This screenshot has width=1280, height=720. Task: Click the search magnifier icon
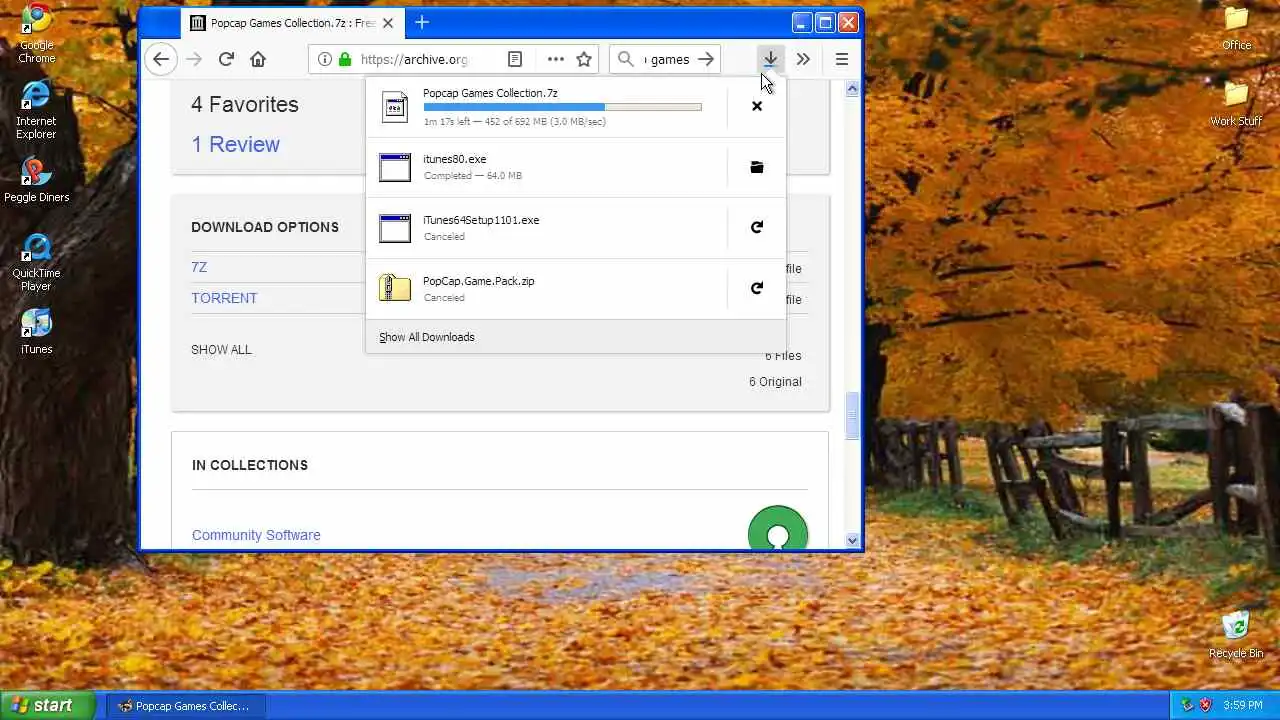[626, 59]
